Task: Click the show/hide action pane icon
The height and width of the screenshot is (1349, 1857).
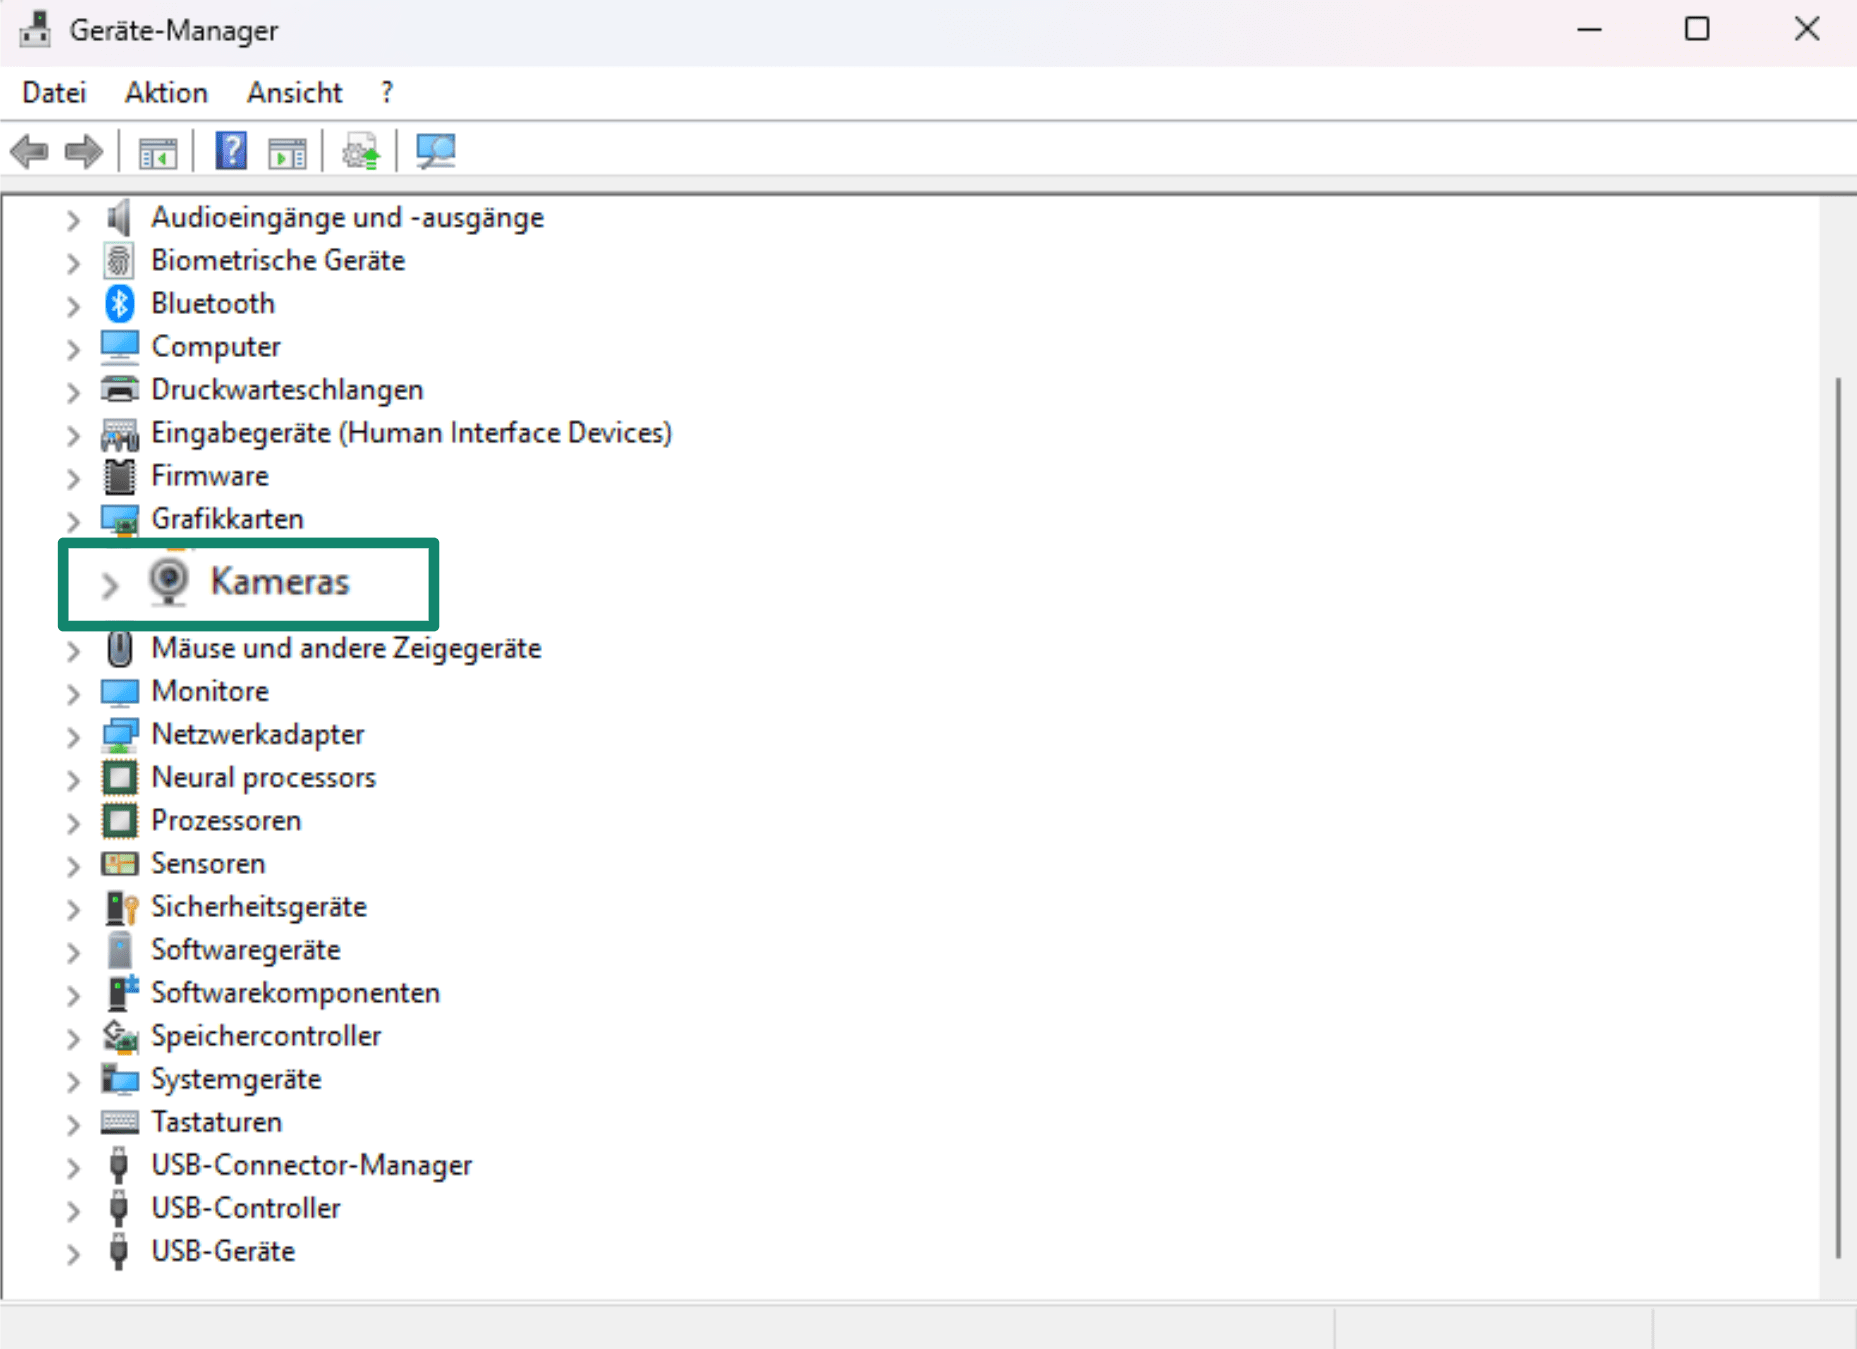Action: coord(288,152)
